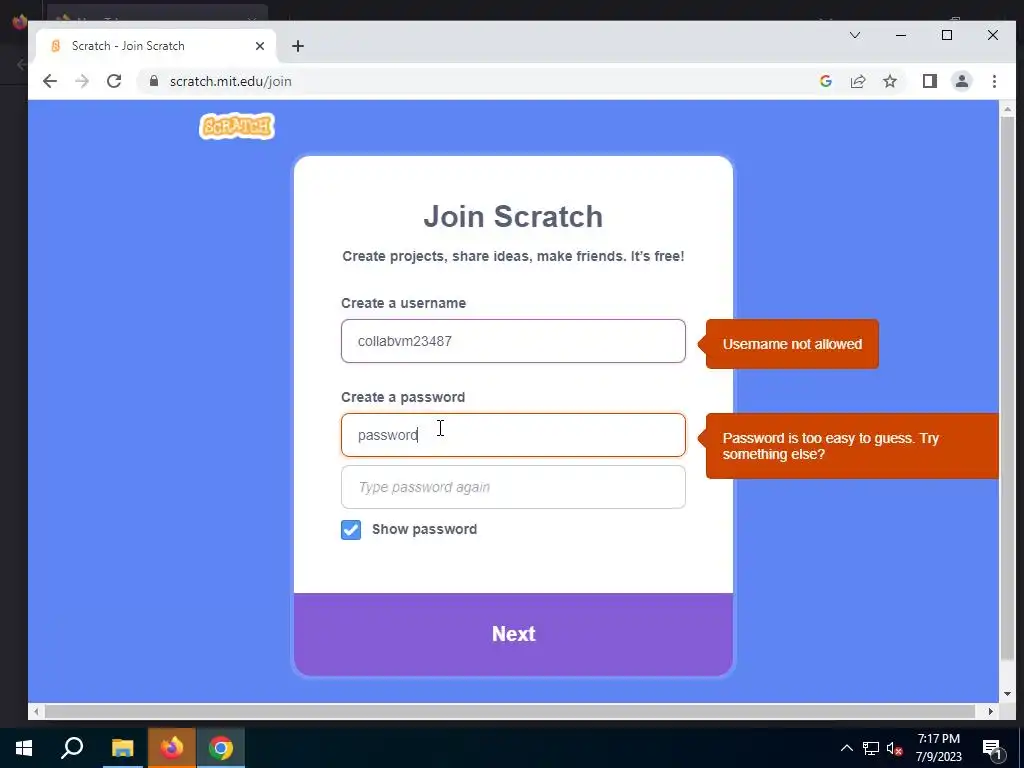The image size is (1024, 768).
Task: Open the Windows Start menu
Action: pyautogui.click(x=24, y=748)
